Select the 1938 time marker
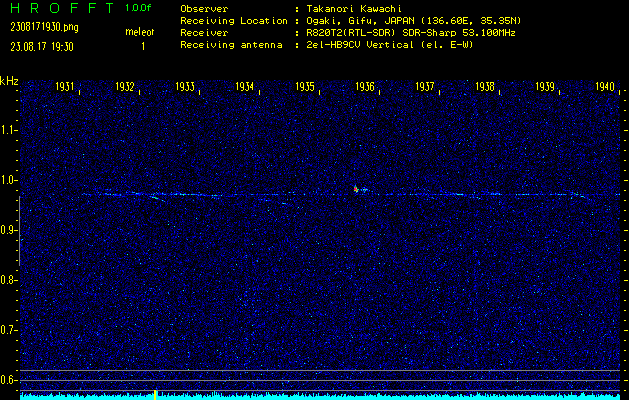The image size is (629, 400). (485, 87)
